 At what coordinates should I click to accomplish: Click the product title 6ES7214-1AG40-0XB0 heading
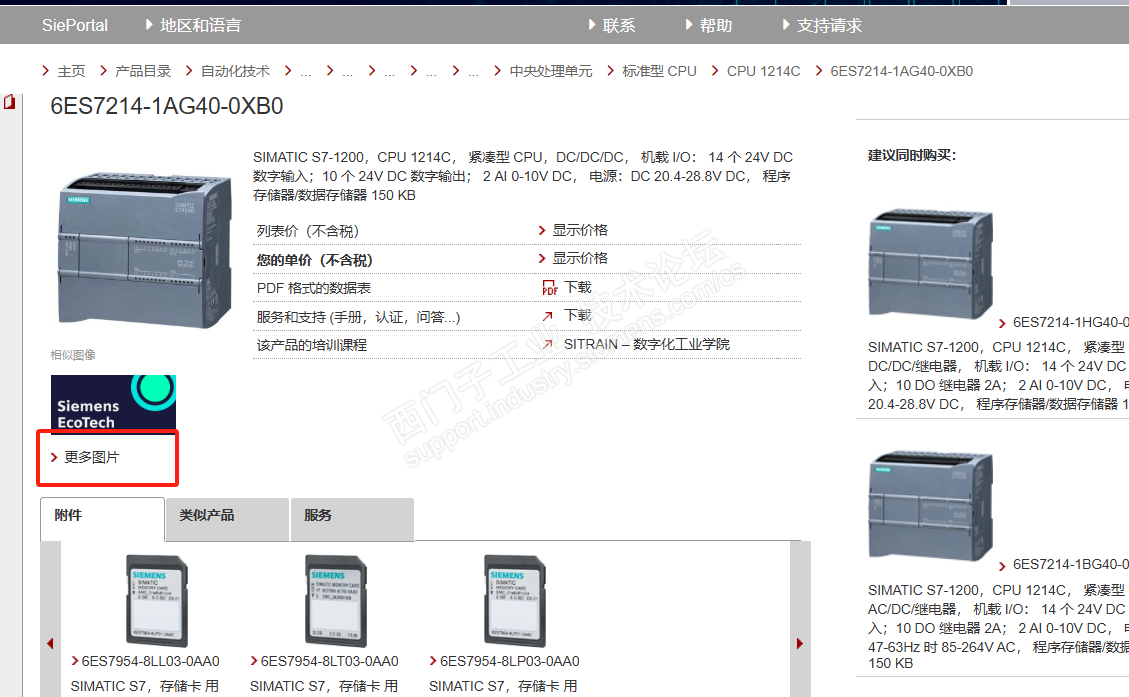(166, 107)
